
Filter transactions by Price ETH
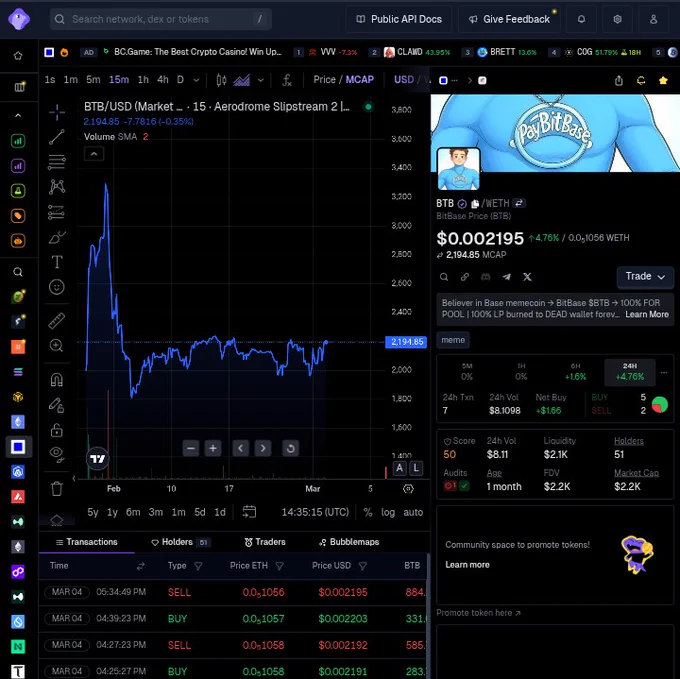tap(280, 566)
